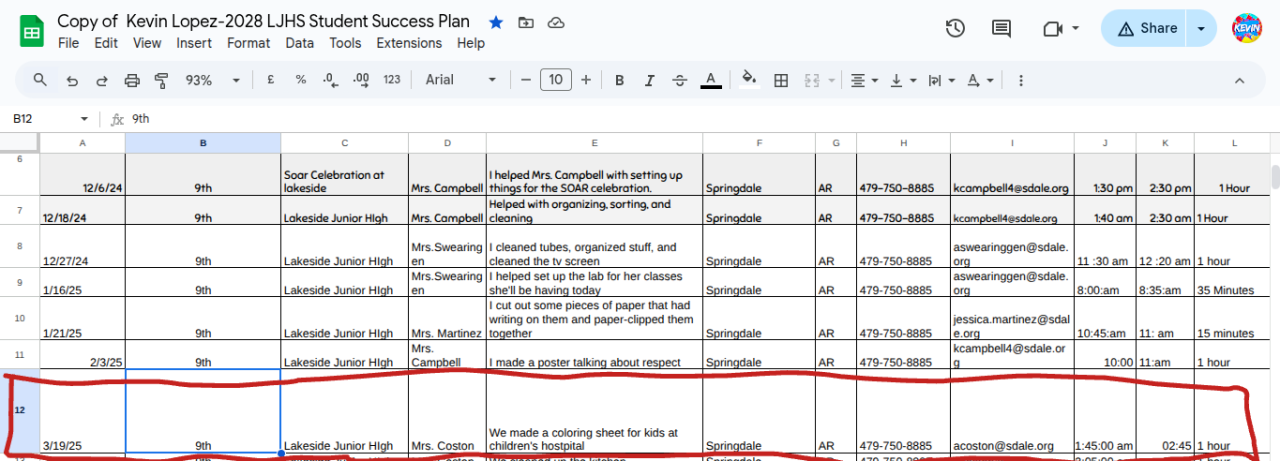
Task: Increase decimal places
Action: coord(361,80)
